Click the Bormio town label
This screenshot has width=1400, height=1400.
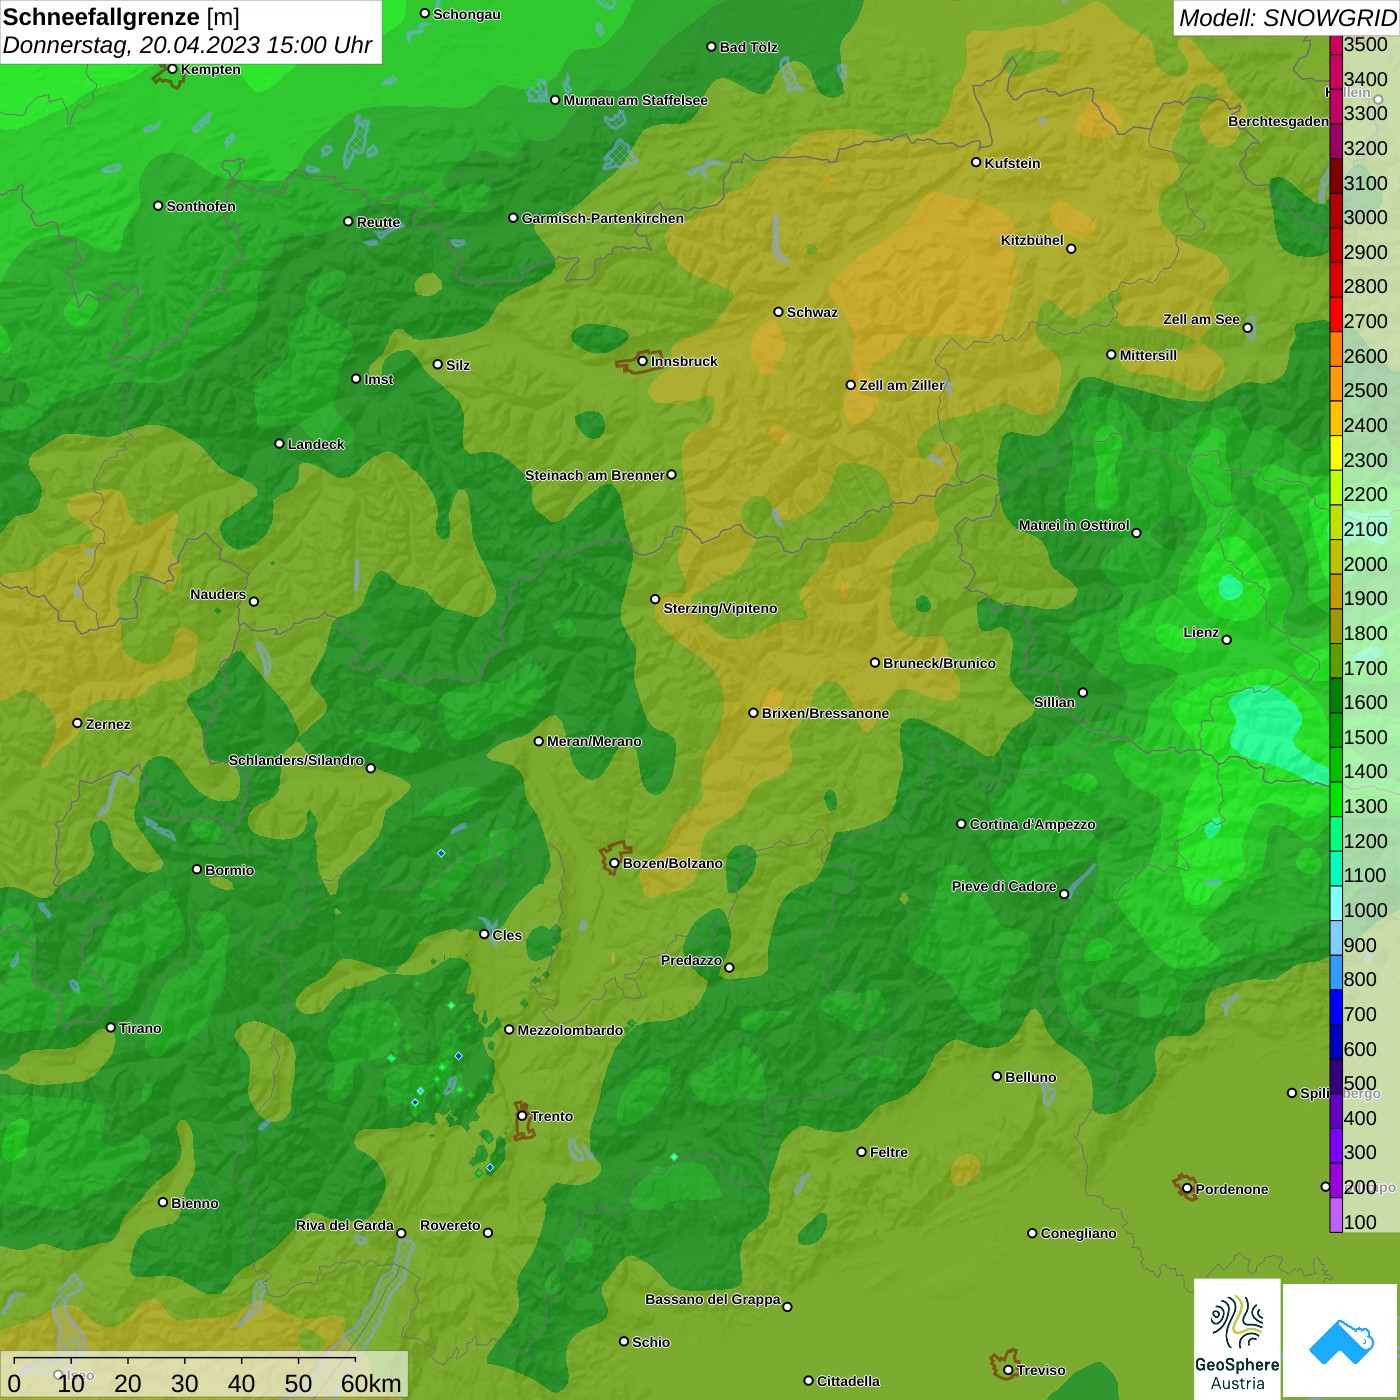click(x=229, y=870)
